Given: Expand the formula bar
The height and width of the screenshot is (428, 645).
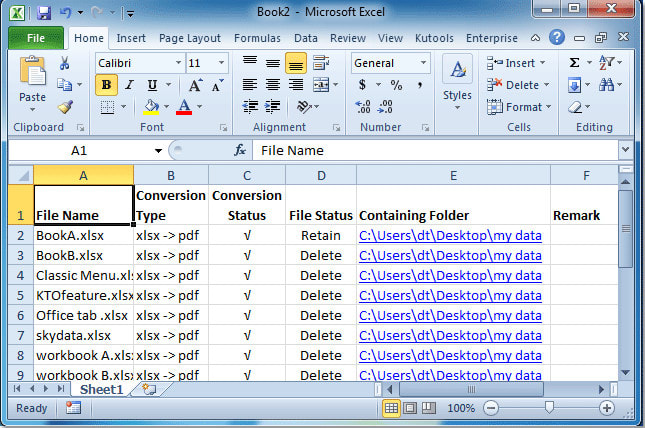Looking at the screenshot, I should coord(625,150).
